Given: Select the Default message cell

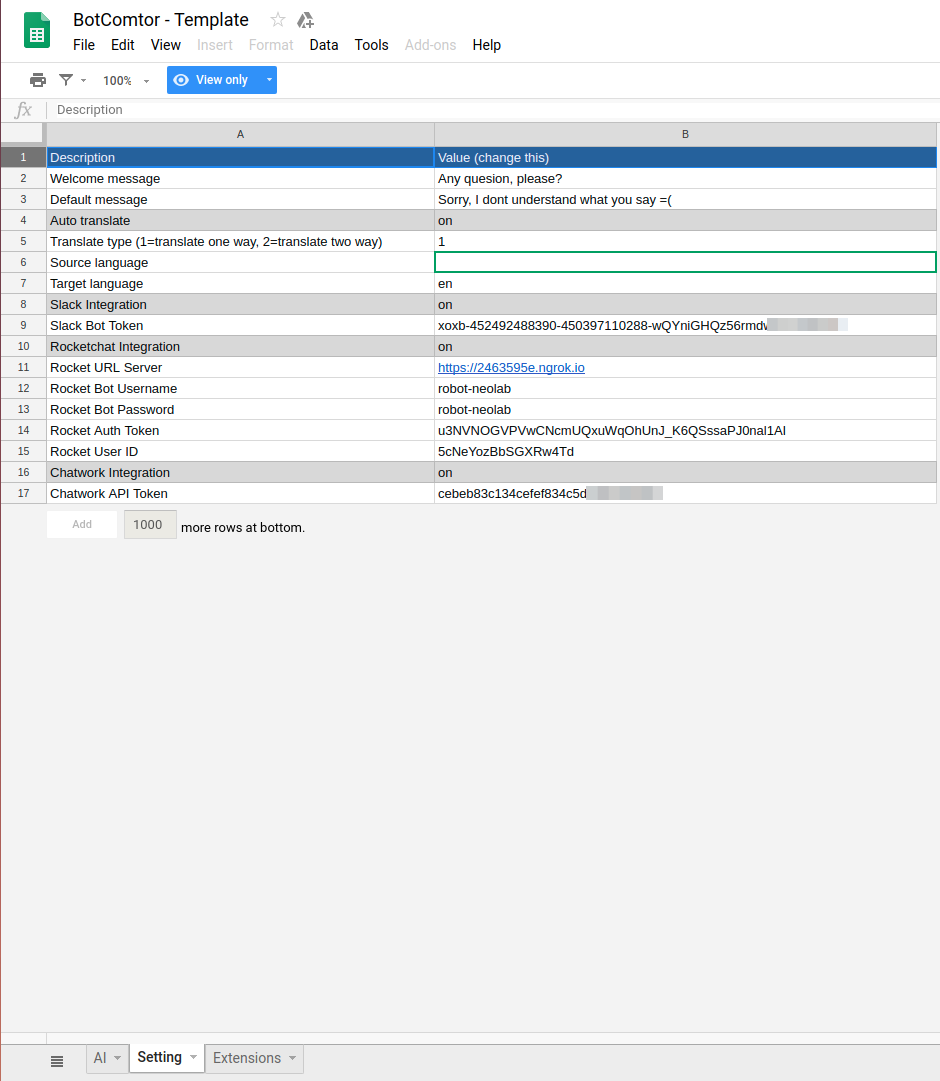Looking at the screenshot, I should point(240,199).
